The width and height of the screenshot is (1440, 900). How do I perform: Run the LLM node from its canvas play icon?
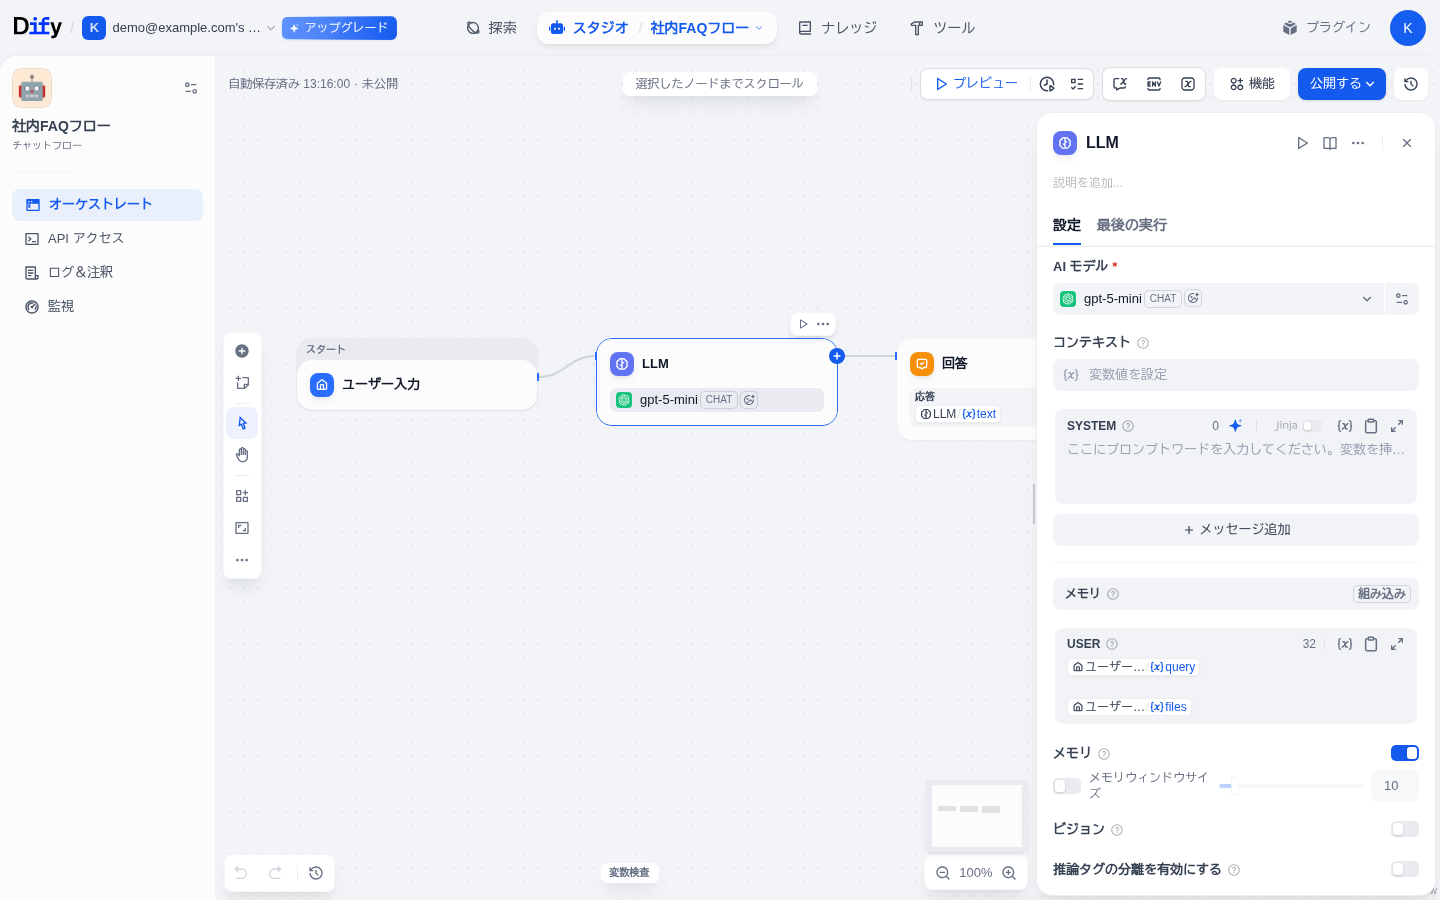(803, 324)
